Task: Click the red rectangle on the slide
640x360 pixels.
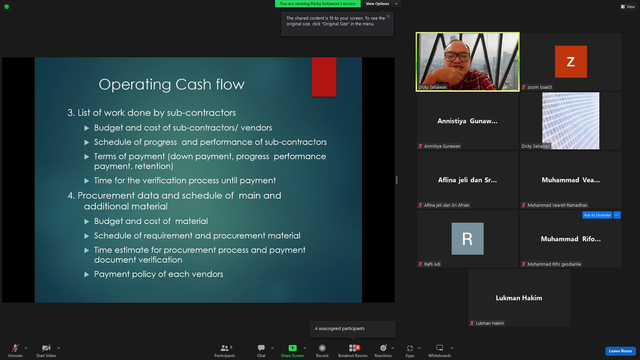Action: 324,77
